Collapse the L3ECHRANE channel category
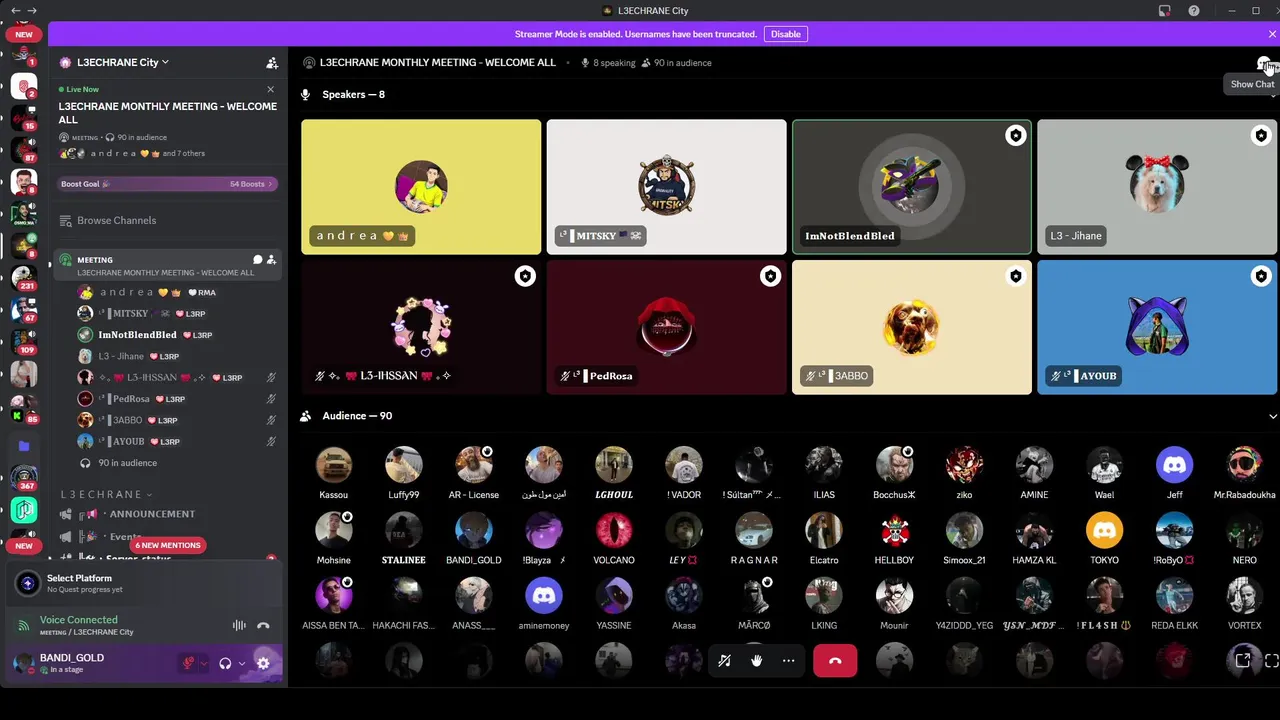 tap(106, 494)
